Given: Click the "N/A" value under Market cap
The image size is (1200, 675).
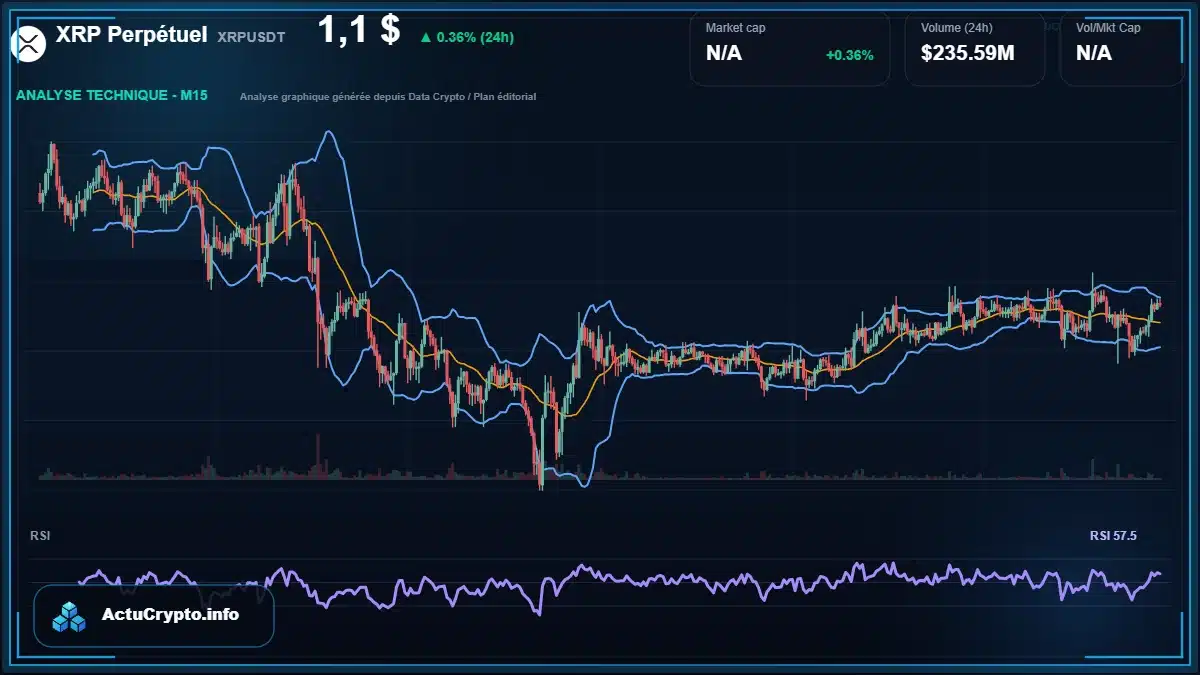Looking at the screenshot, I should [724, 53].
